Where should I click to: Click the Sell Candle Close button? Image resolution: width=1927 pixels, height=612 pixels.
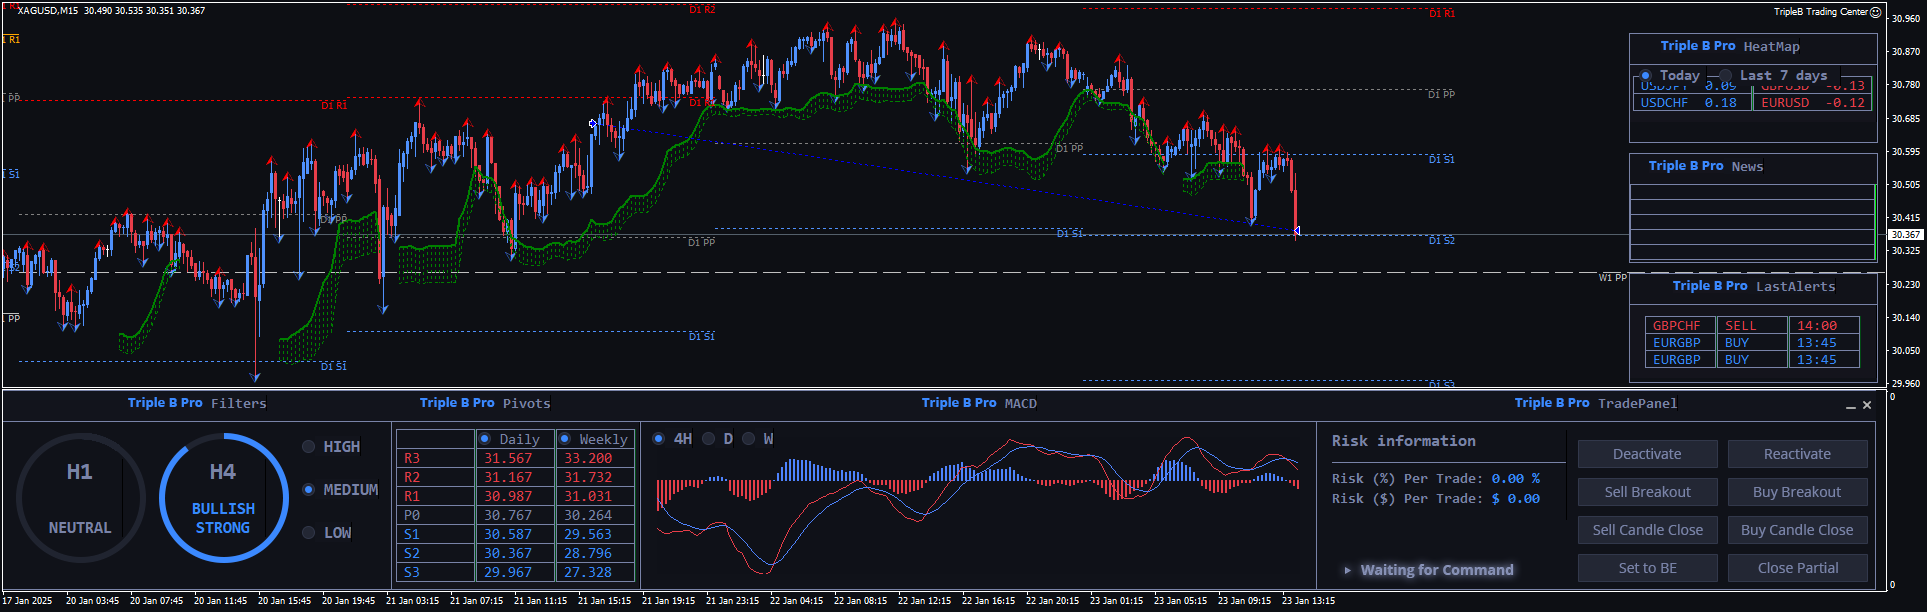[x=1647, y=530]
